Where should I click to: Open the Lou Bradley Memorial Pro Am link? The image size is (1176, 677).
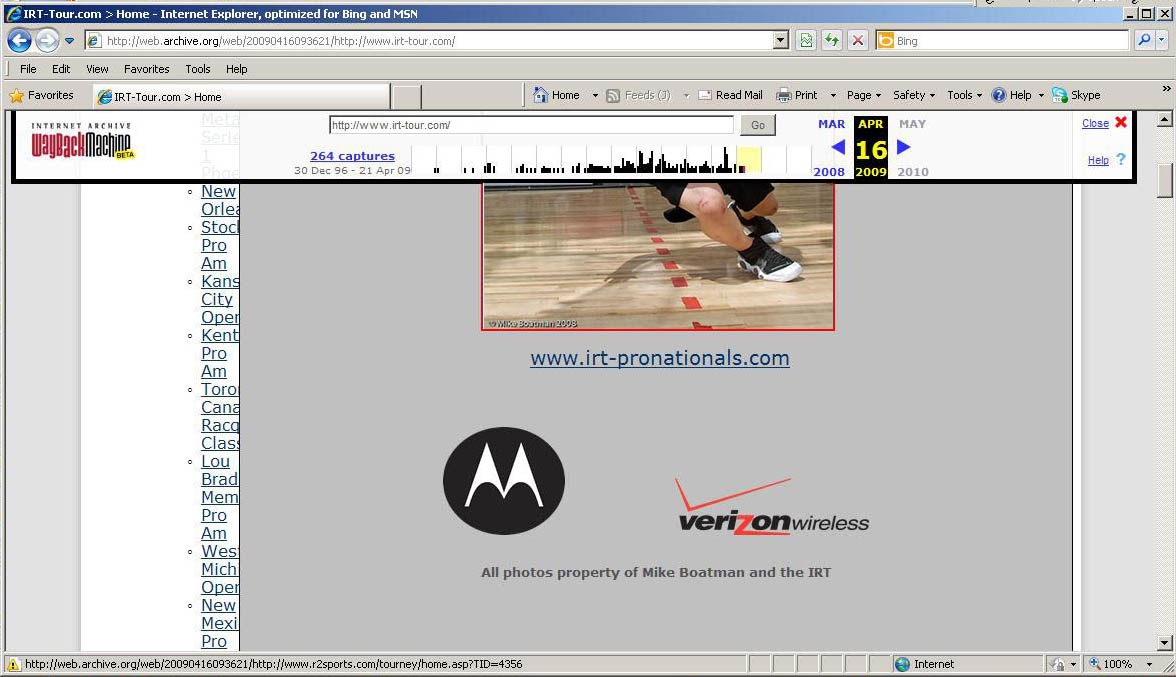(220, 497)
